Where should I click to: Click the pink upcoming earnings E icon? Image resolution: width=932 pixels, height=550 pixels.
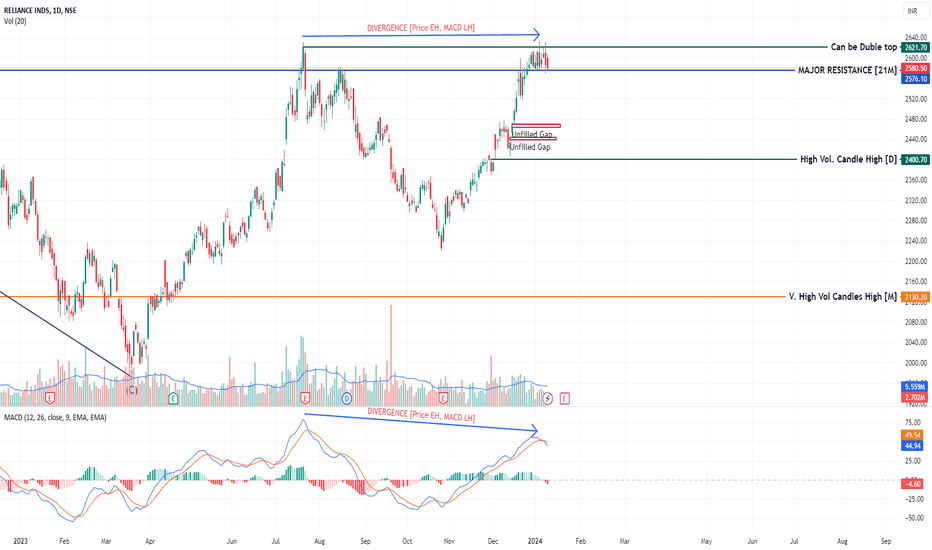point(564,398)
